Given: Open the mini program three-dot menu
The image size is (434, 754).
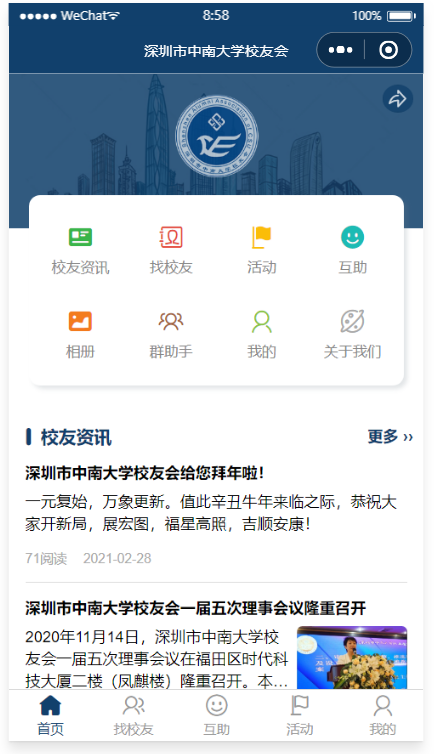Looking at the screenshot, I should [340, 50].
